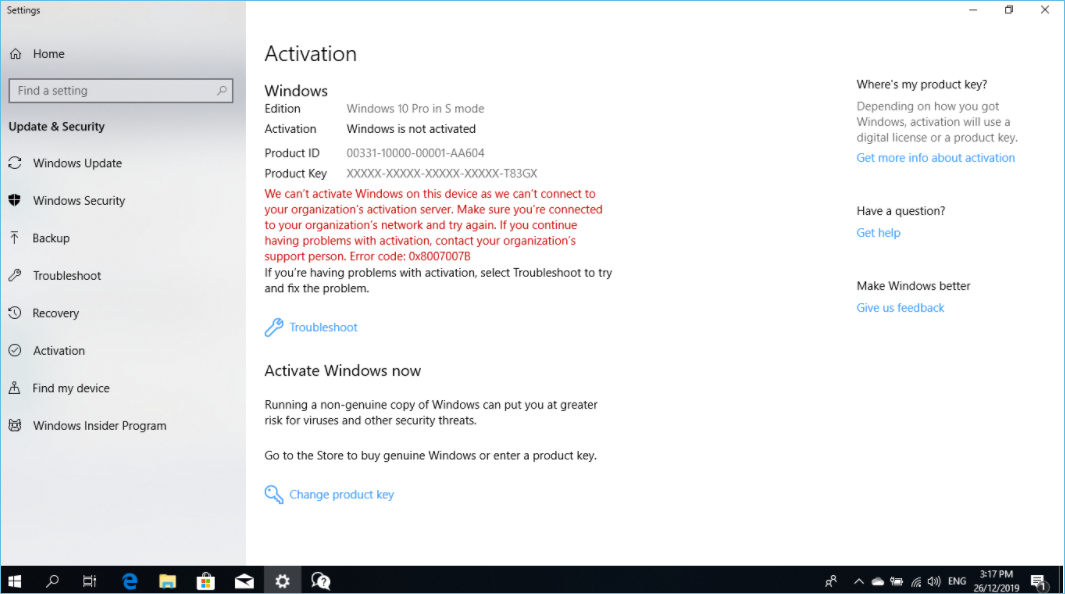Open the Recovery section

coord(58,313)
